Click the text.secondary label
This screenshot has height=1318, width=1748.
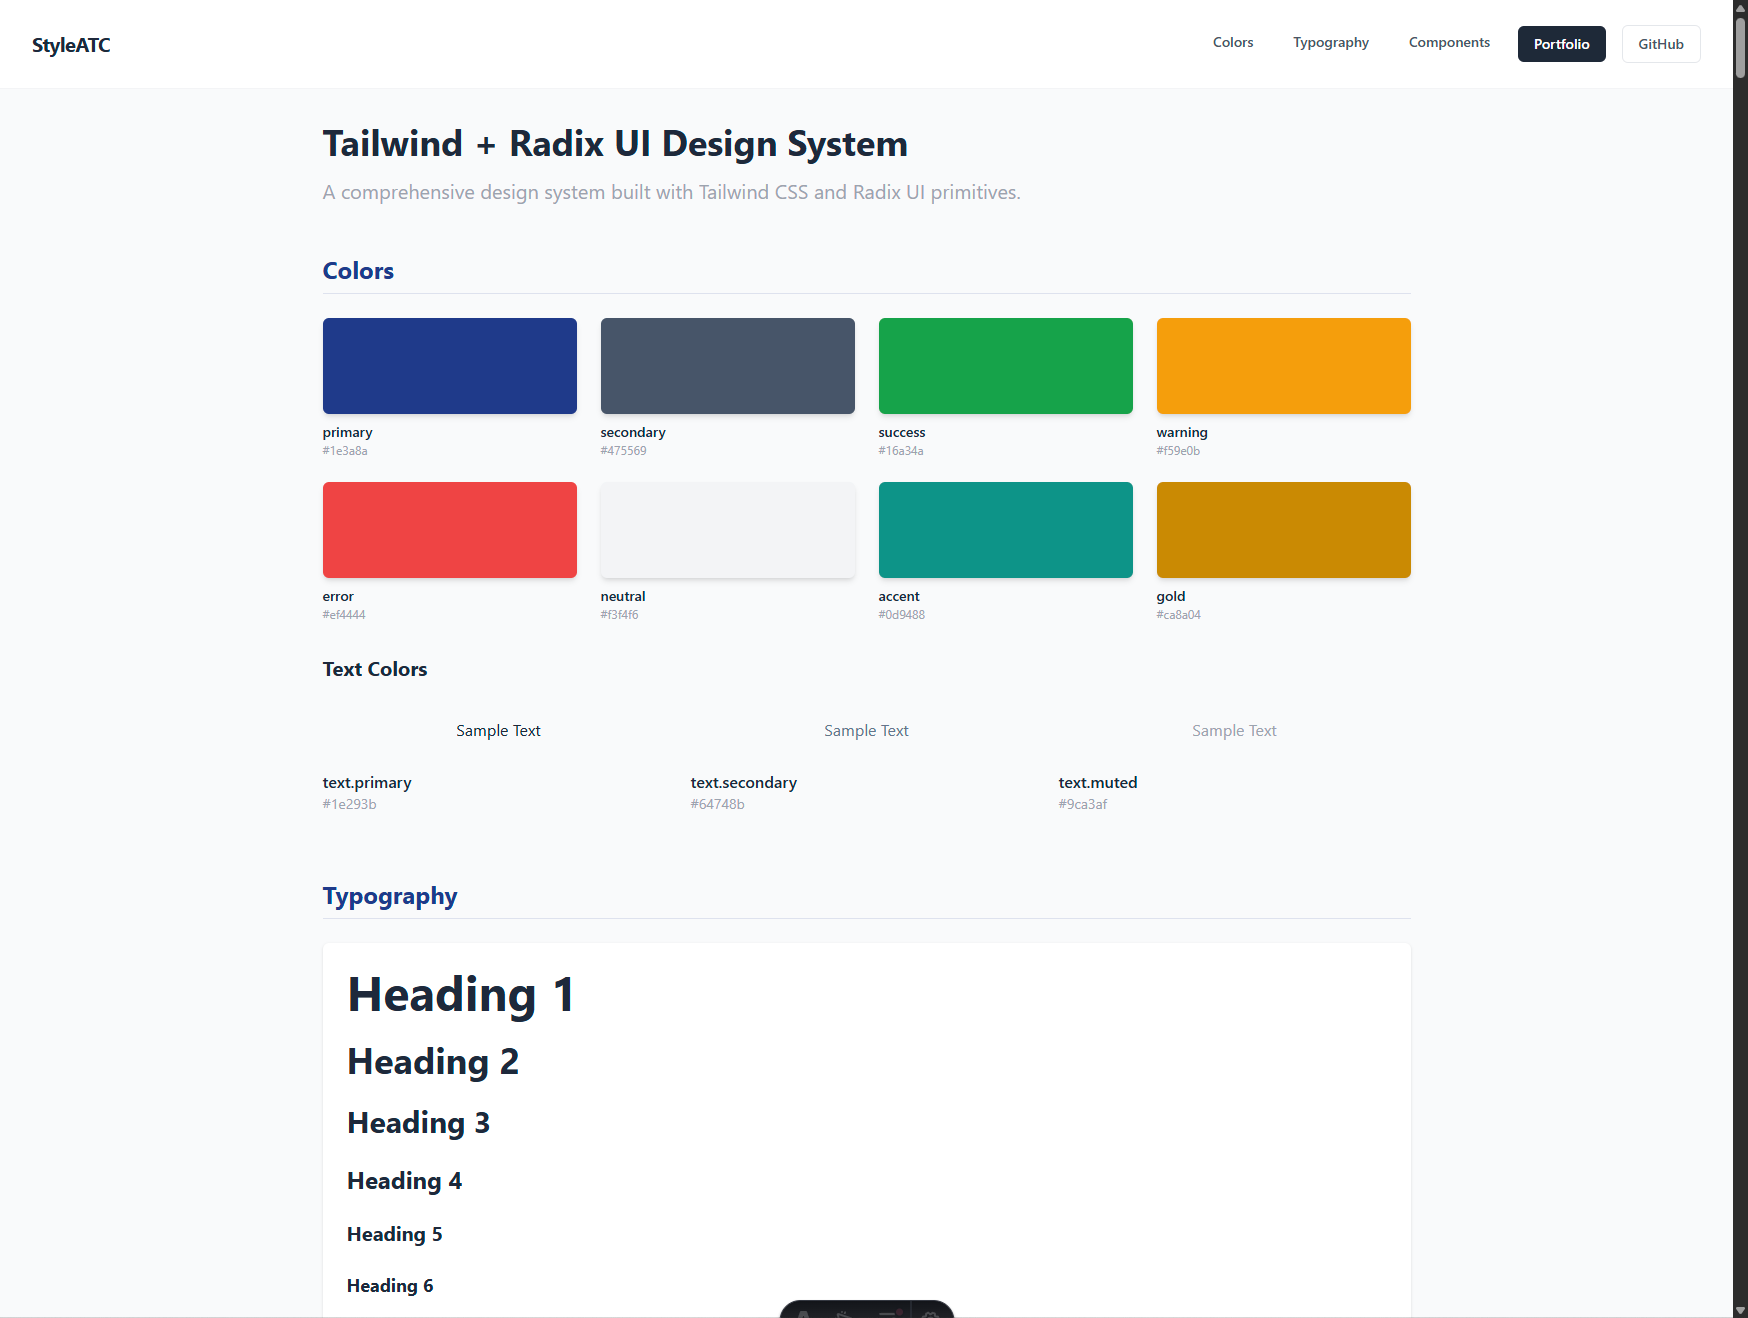(743, 783)
